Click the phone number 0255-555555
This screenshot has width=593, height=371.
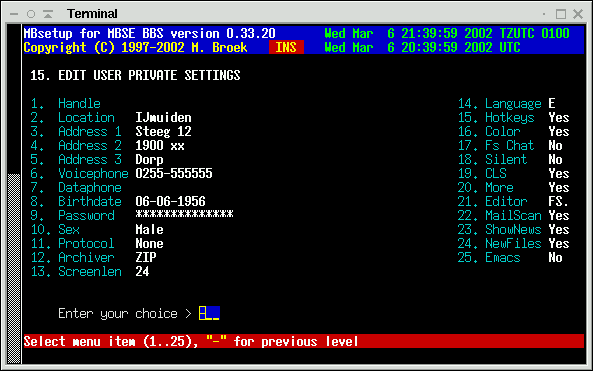(174, 173)
